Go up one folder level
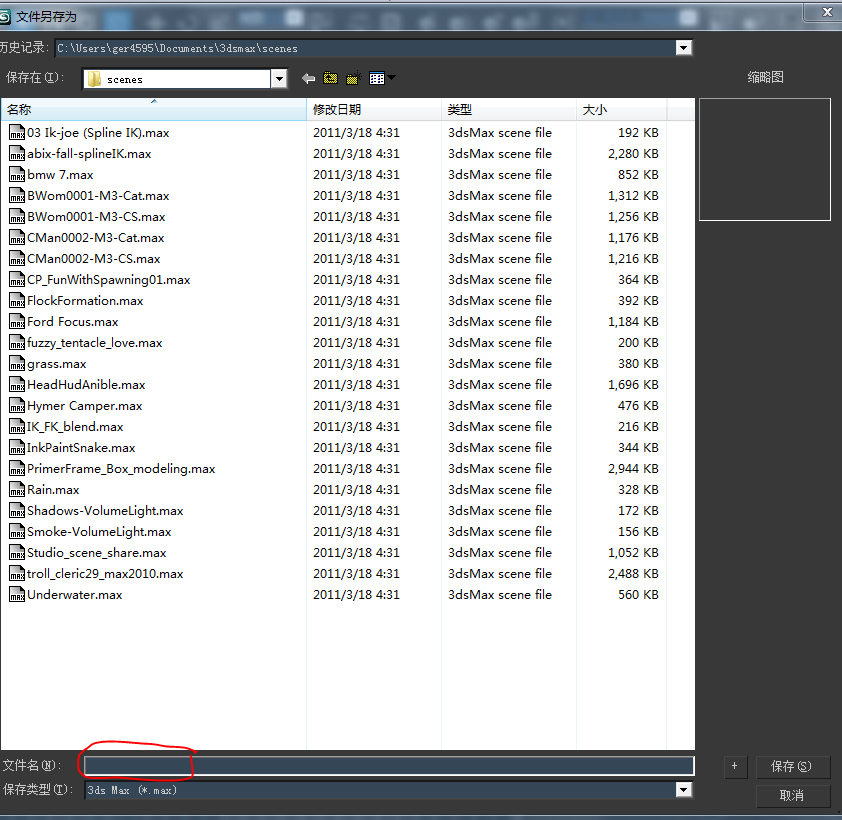 (330, 78)
